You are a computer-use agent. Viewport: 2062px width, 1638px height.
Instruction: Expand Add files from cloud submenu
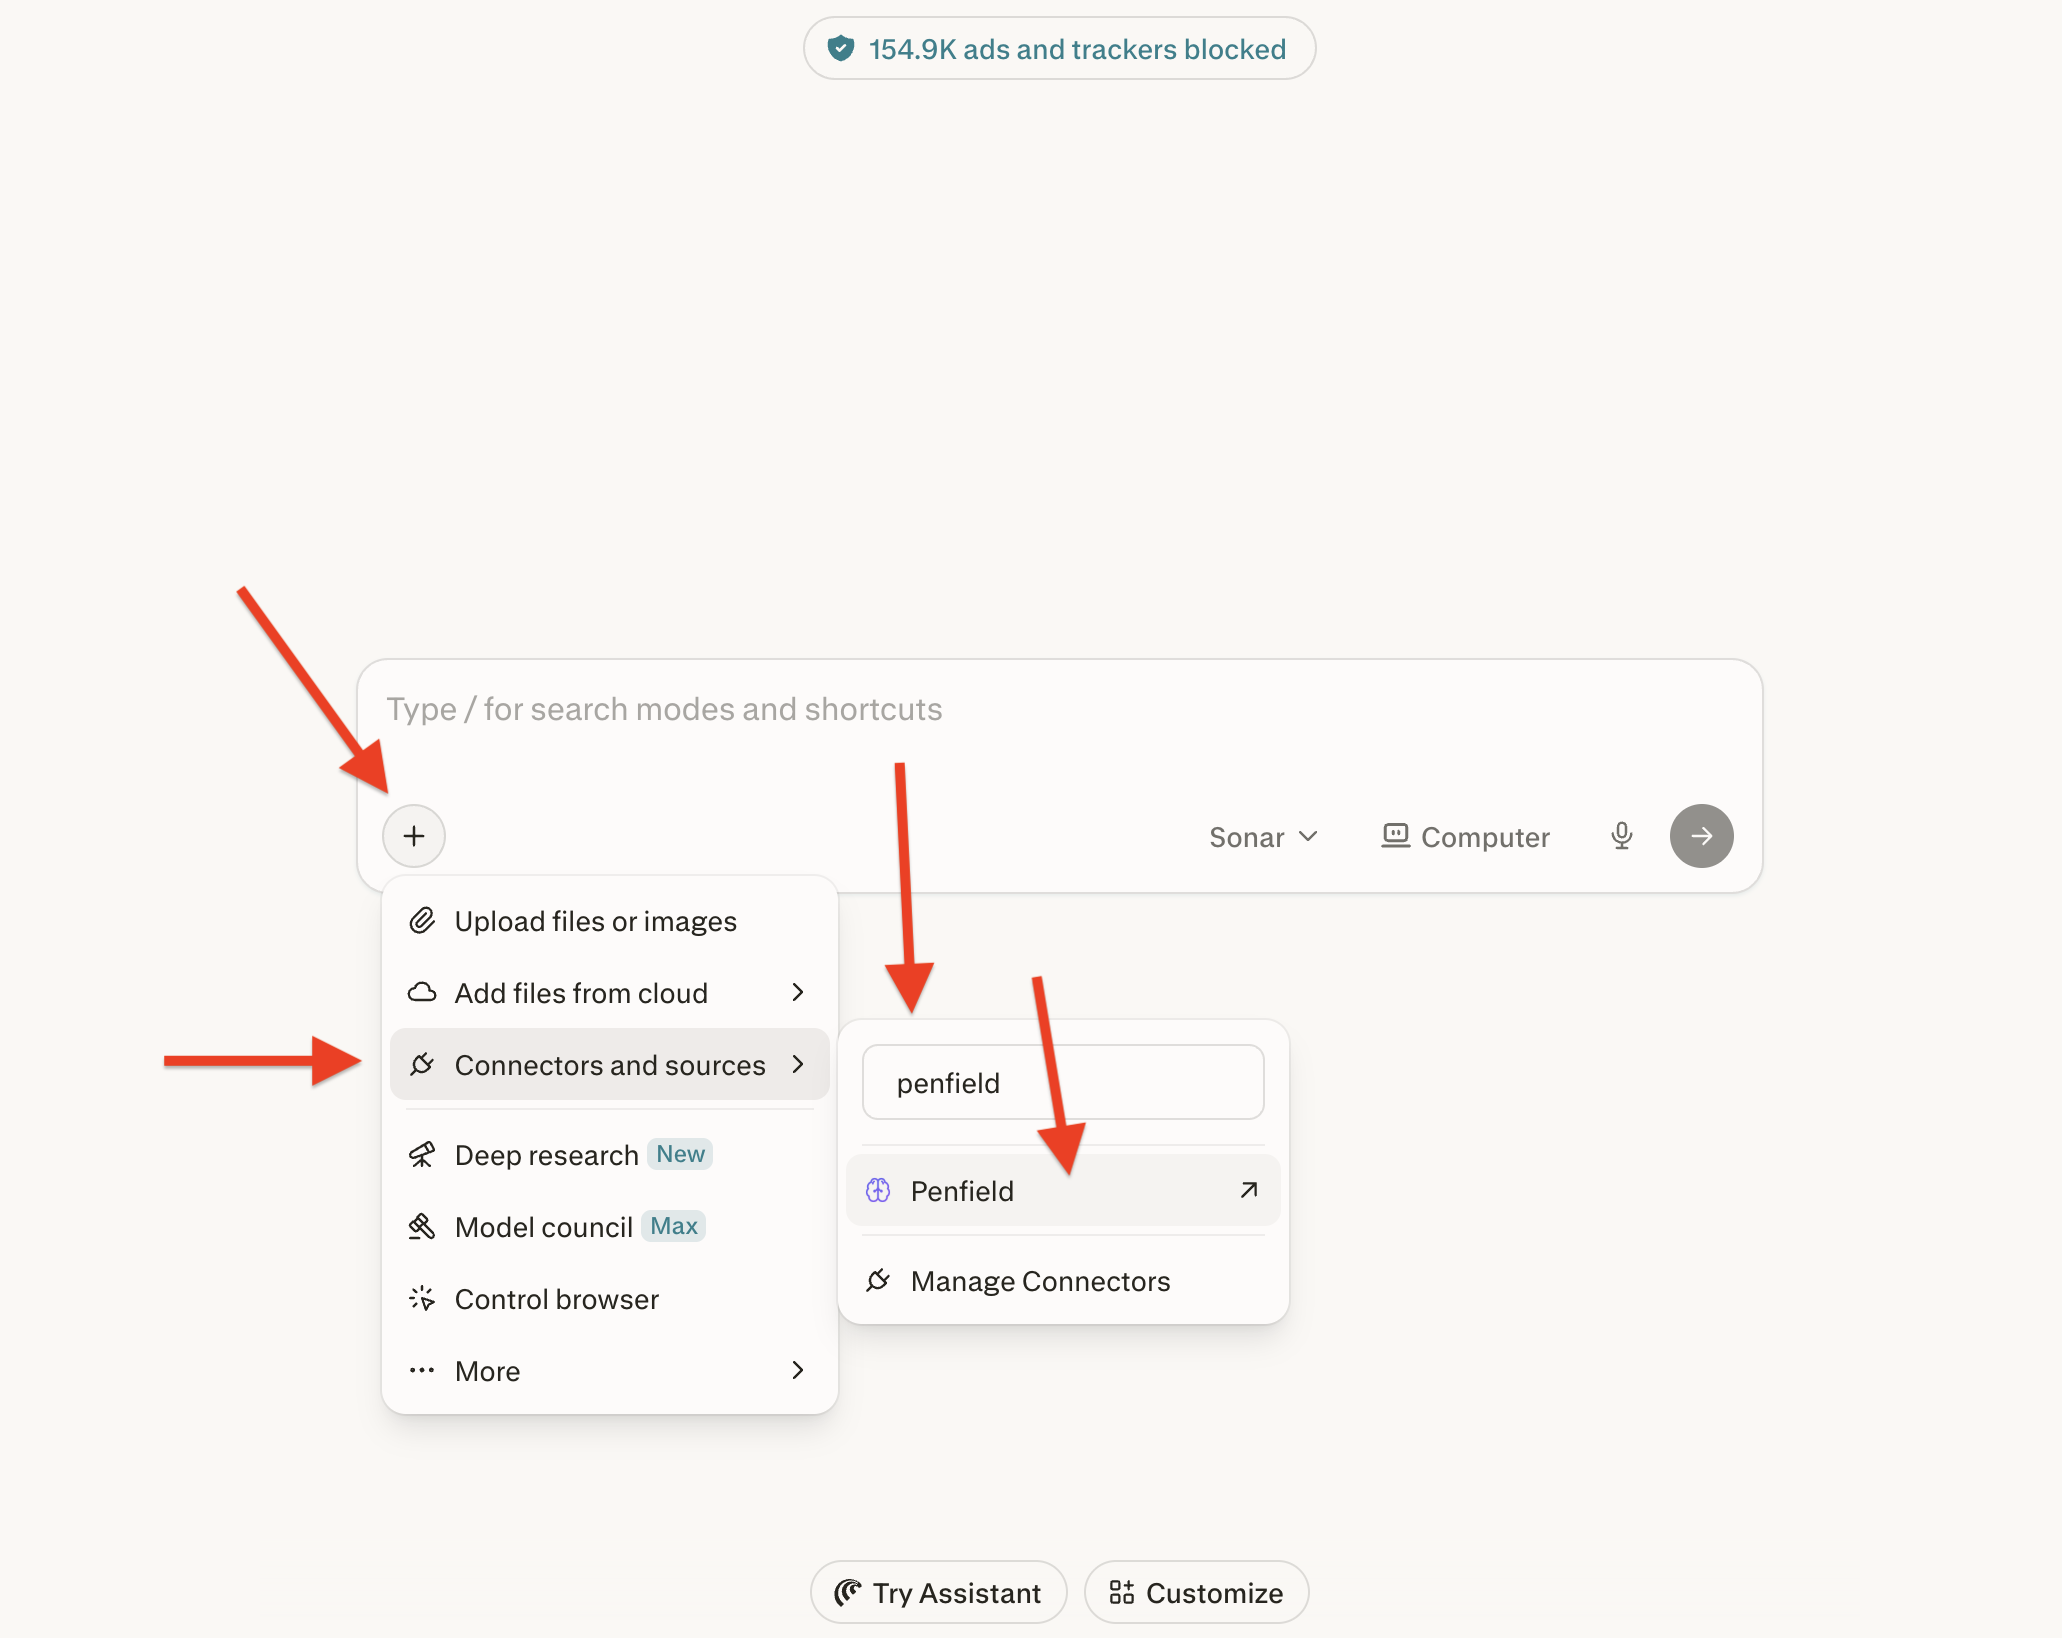[x=609, y=993]
